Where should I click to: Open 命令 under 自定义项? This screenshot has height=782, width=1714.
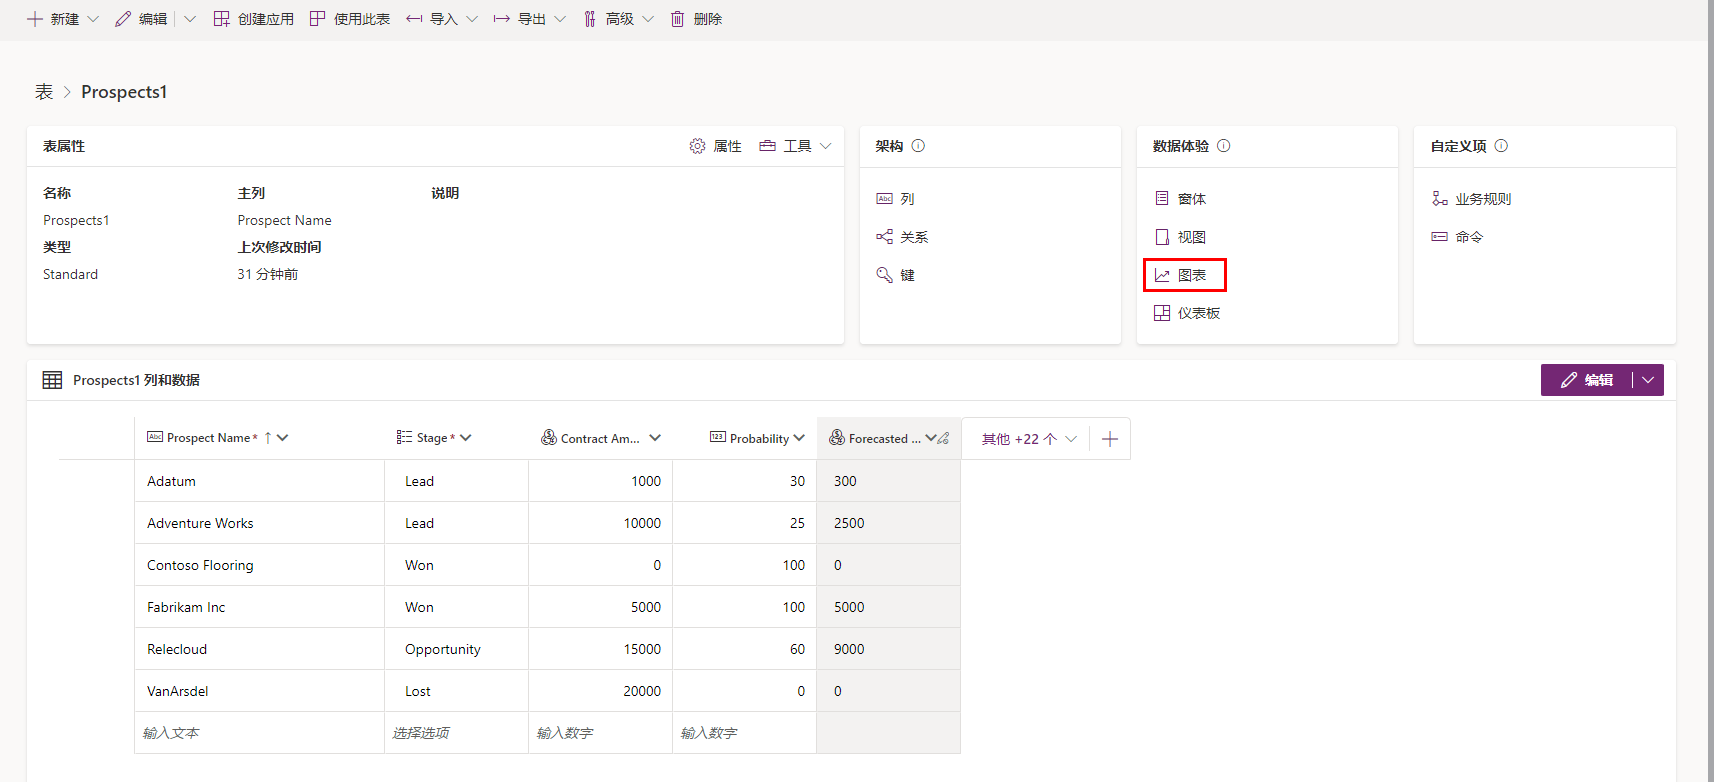1457,237
